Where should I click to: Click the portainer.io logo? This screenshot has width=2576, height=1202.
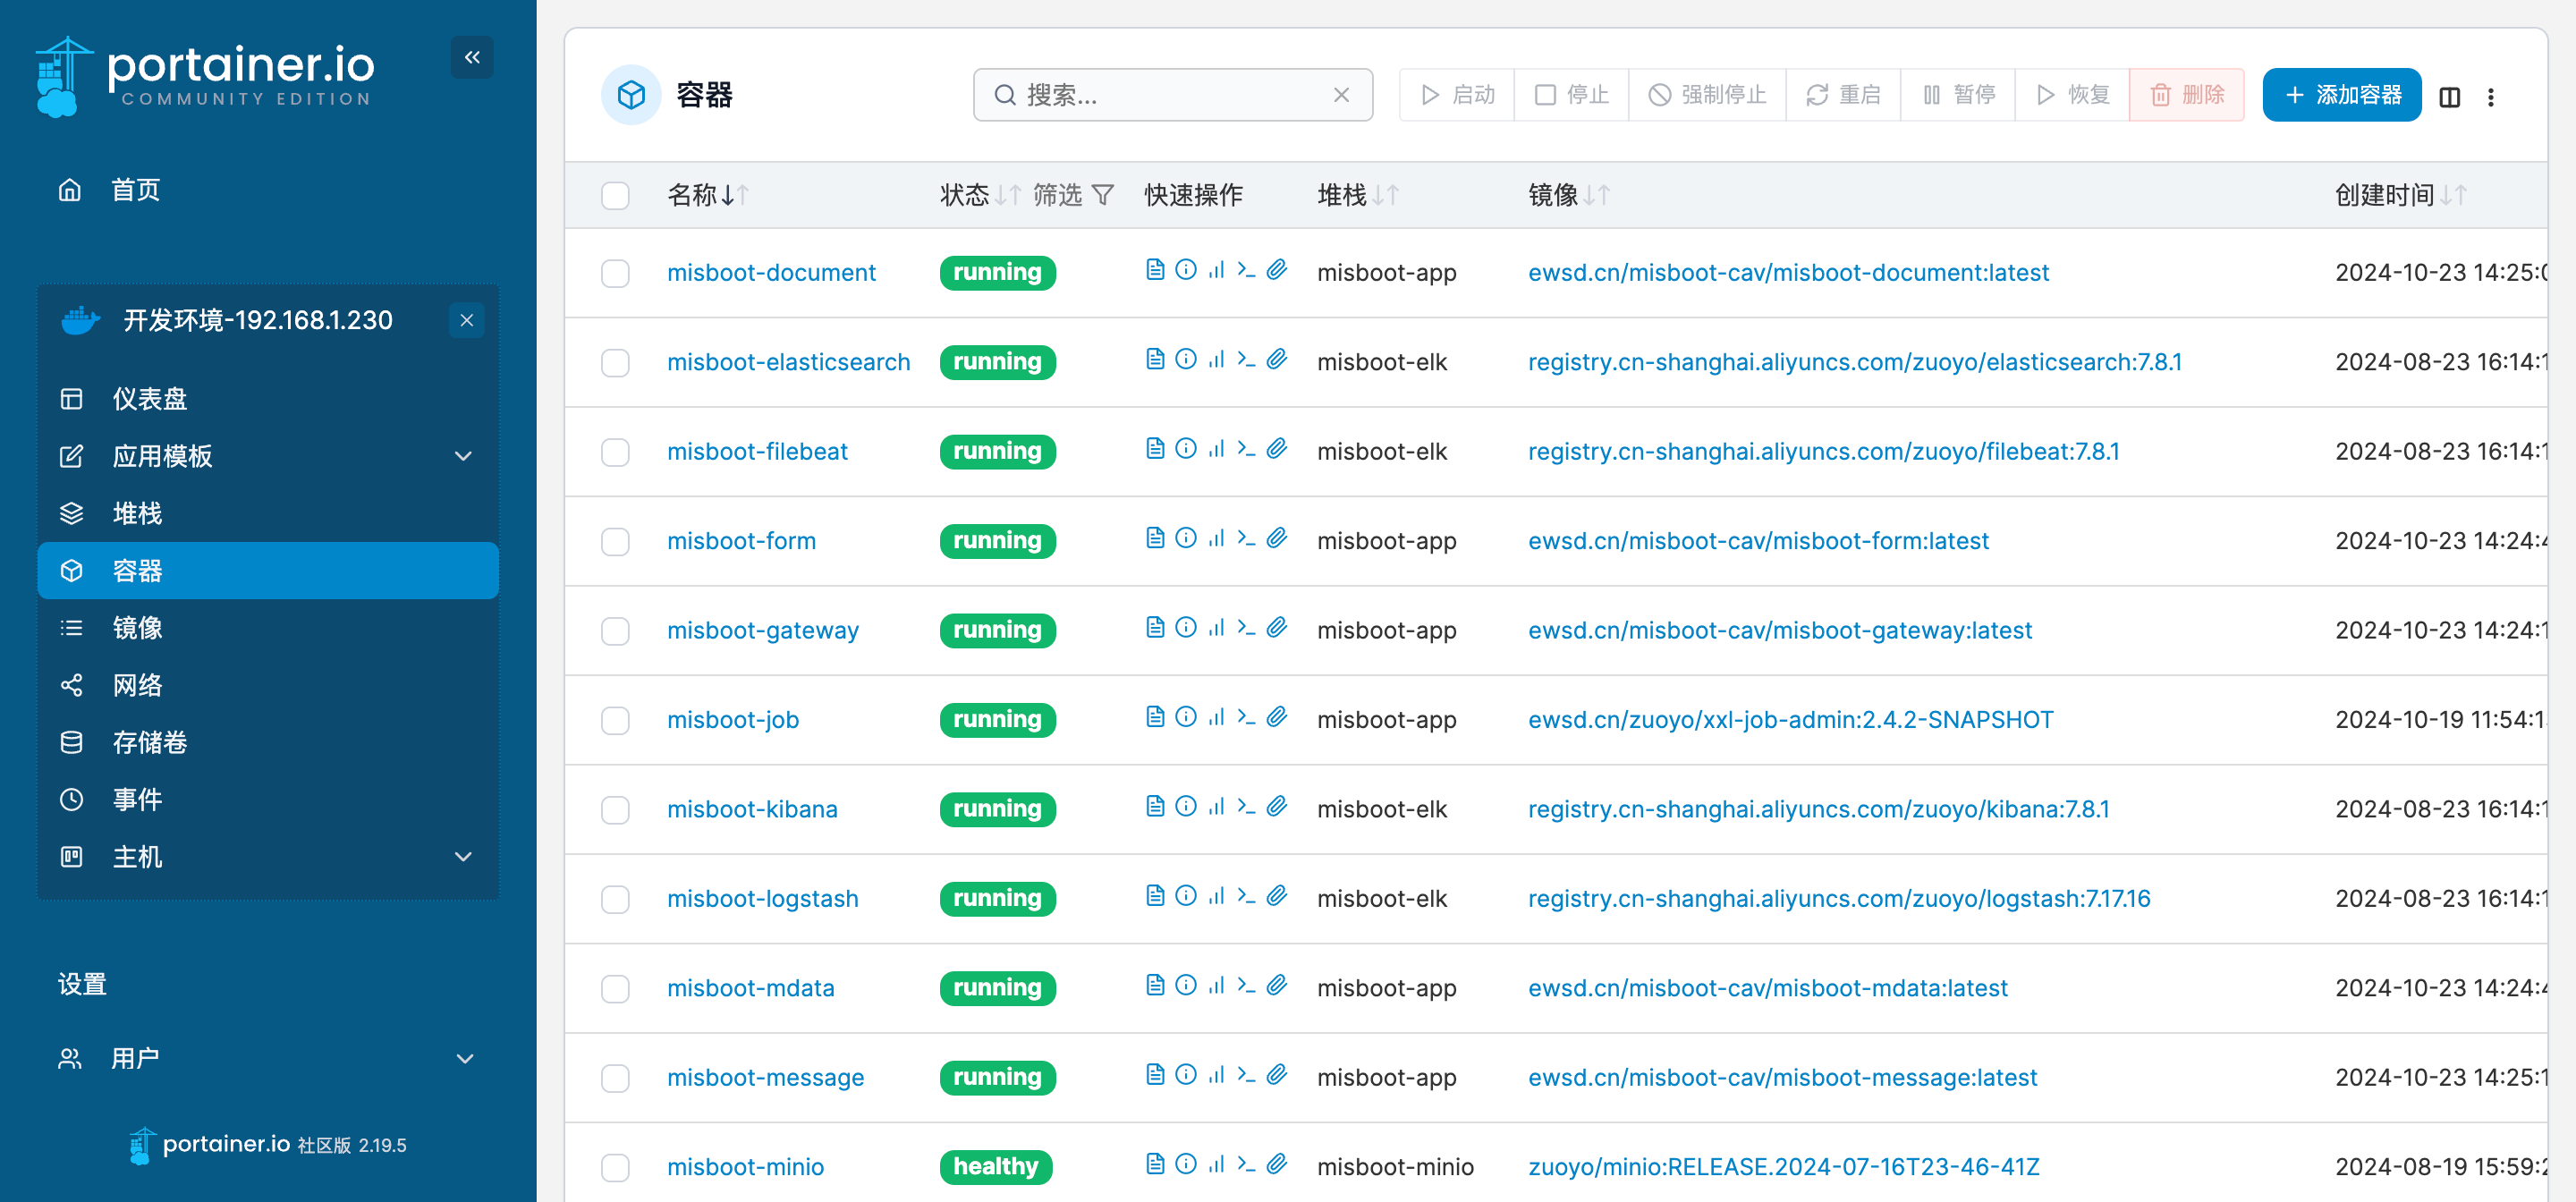click(205, 76)
